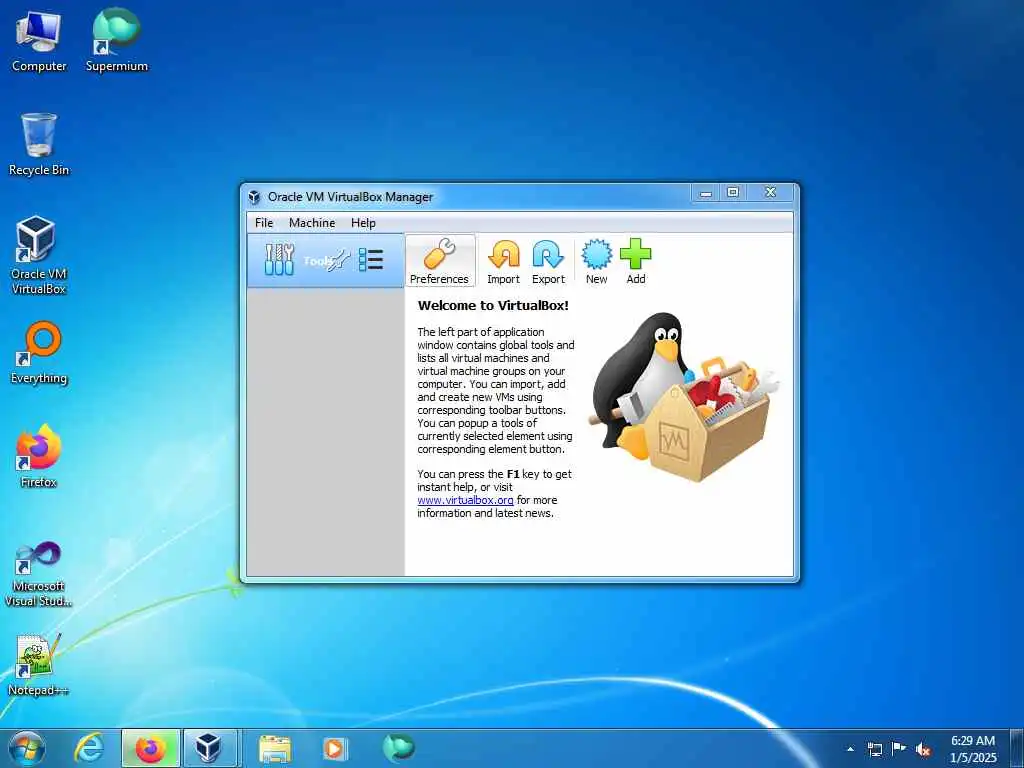Click the network tray icon
The image size is (1024, 768).
(x=874, y=749)
